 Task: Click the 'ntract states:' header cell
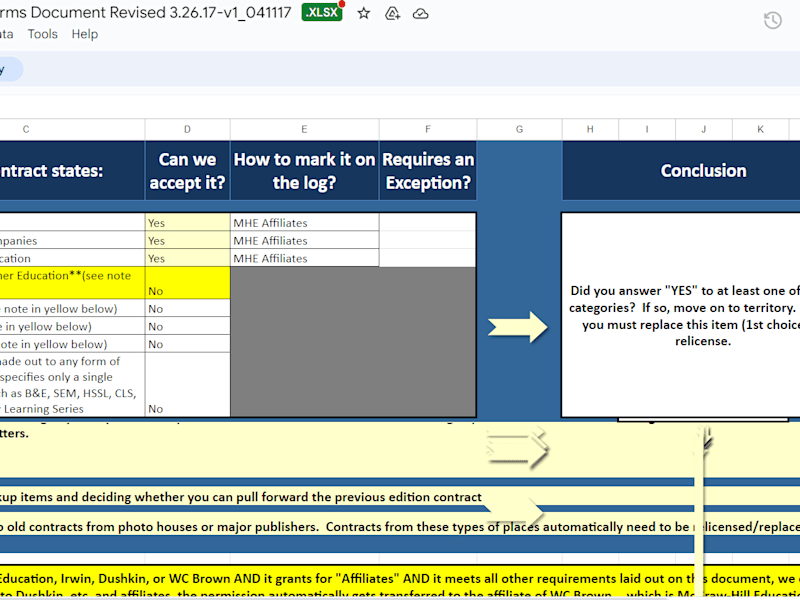pos(72,171)
